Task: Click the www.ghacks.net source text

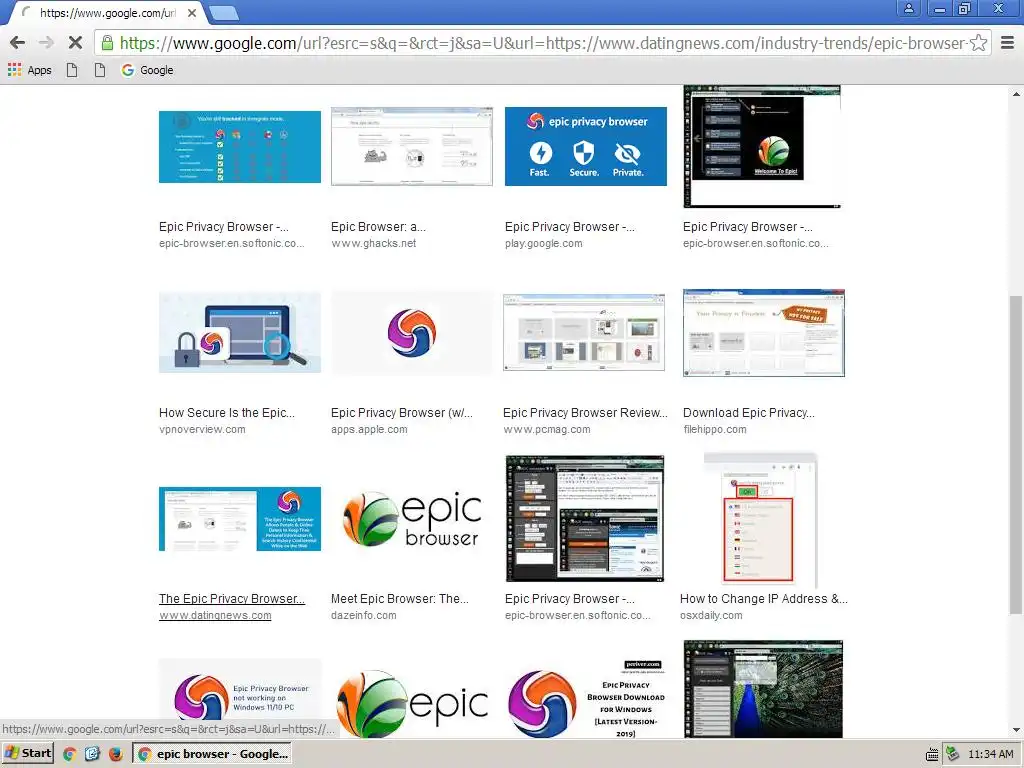Action: point(374,244)
